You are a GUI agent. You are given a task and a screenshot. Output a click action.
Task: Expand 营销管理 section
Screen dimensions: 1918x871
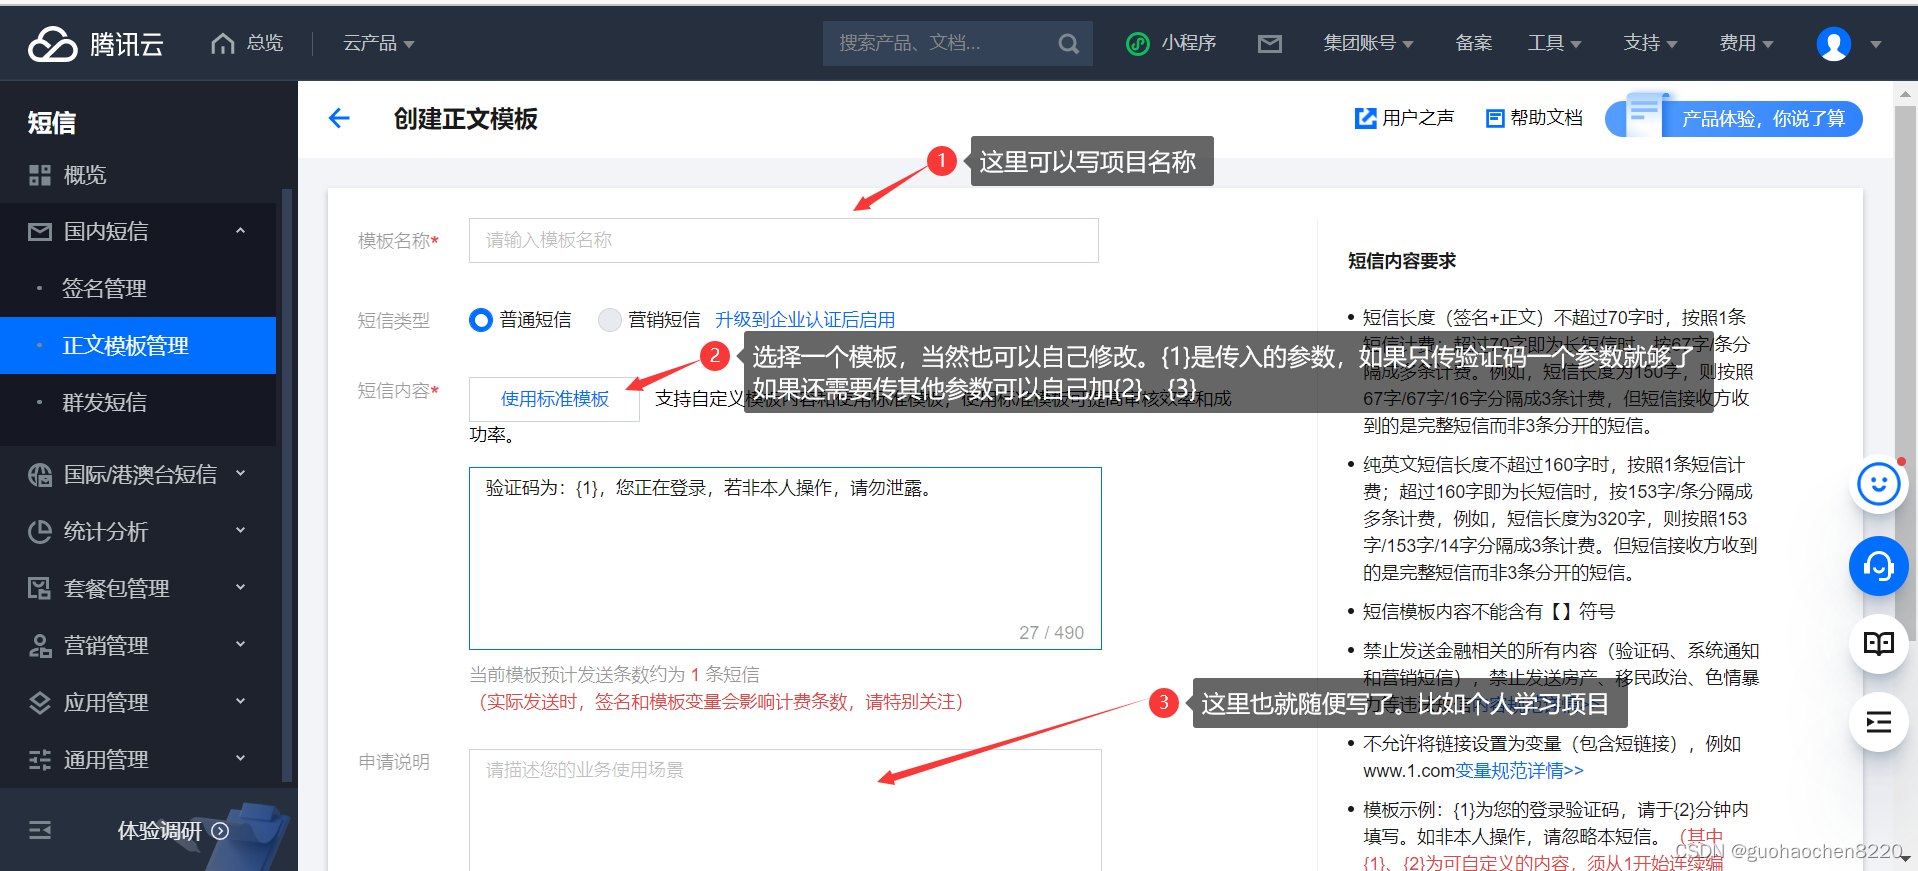point(138,645)
